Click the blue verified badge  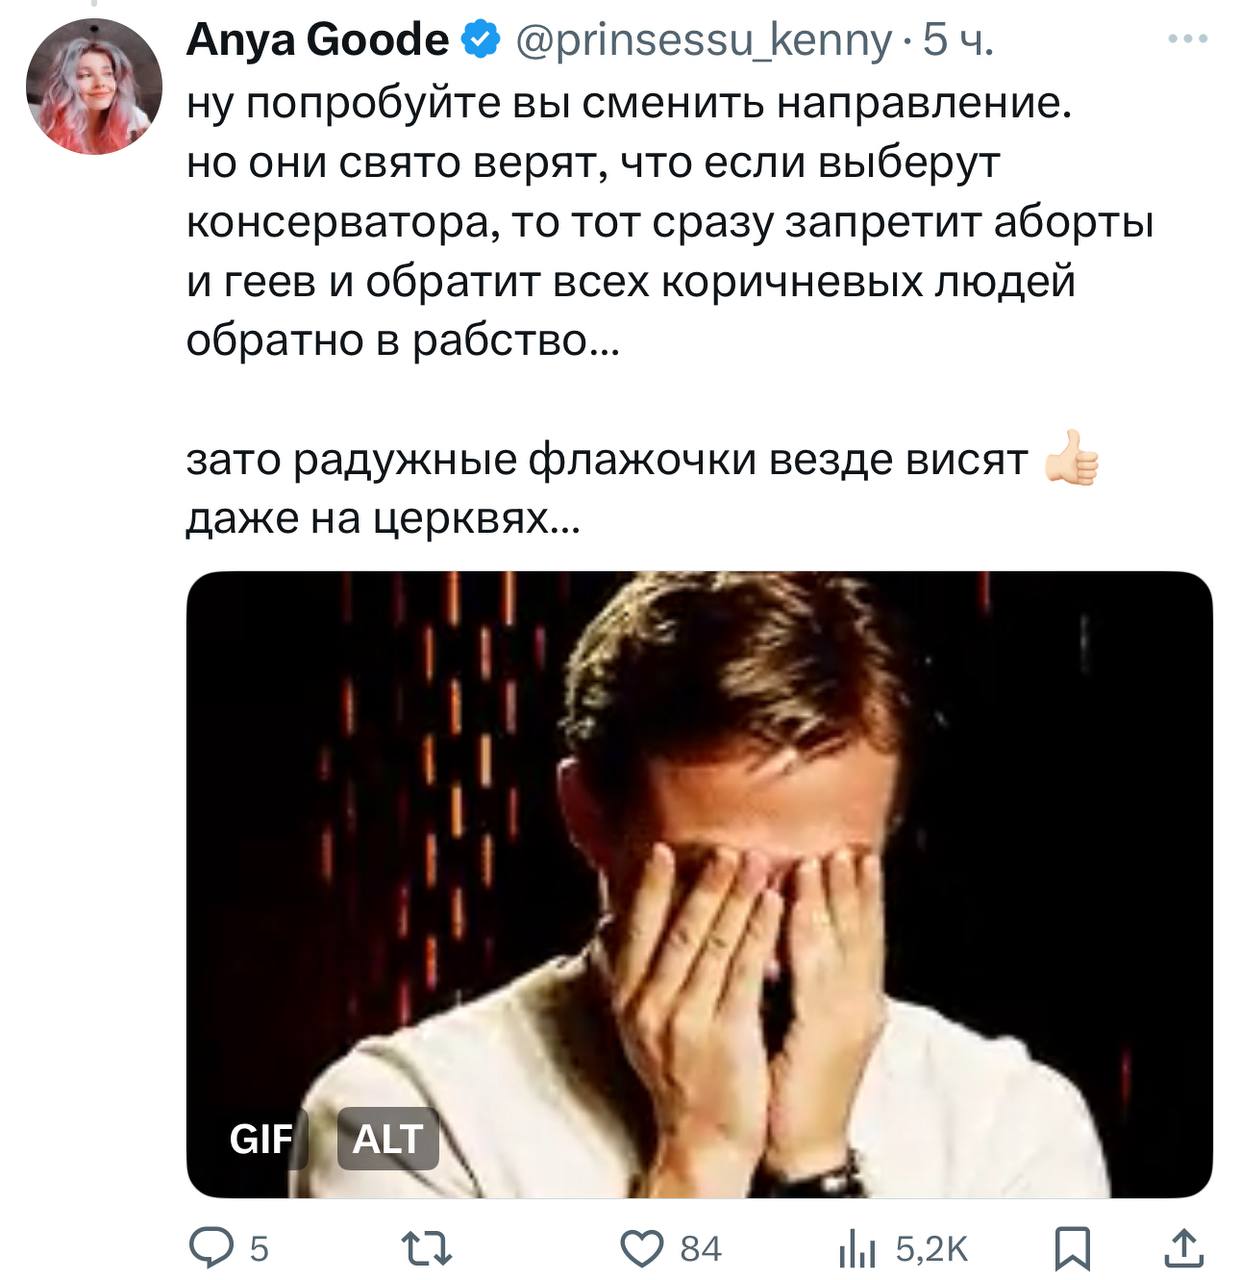point(481,40)
